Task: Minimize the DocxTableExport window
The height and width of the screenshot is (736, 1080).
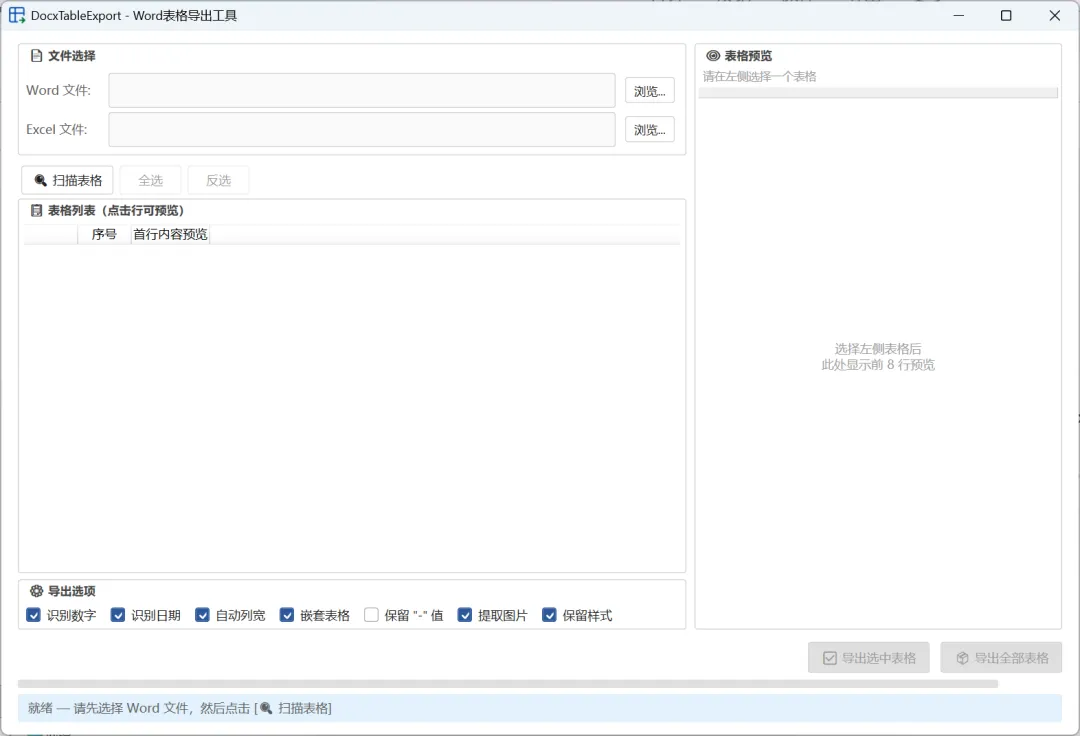Action: coord(959,15)
